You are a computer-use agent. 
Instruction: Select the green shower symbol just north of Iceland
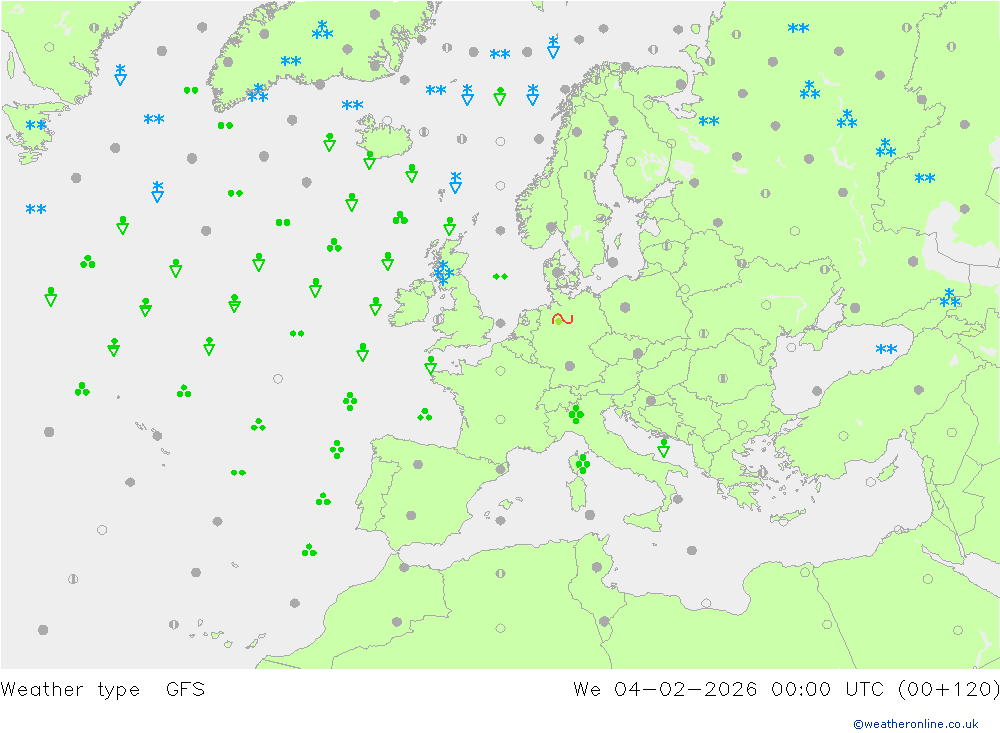pyautogui.click(x=330, y=142)
